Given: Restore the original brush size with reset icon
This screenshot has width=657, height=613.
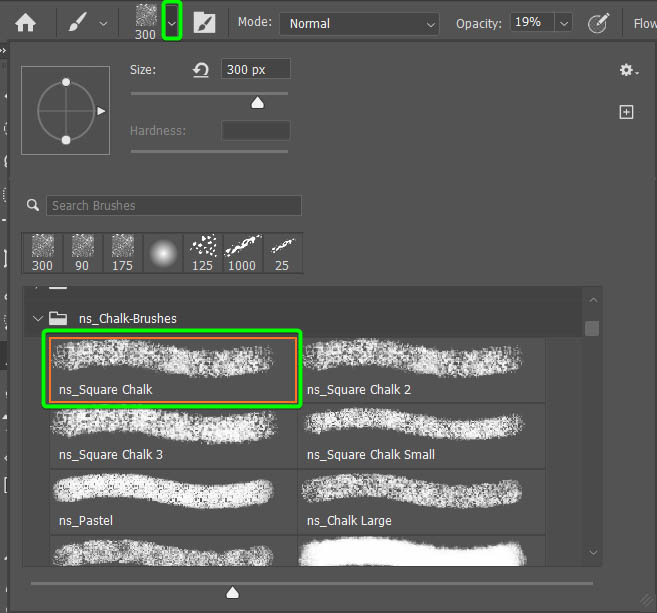Looking at the screenshot, I should [201, 70].
